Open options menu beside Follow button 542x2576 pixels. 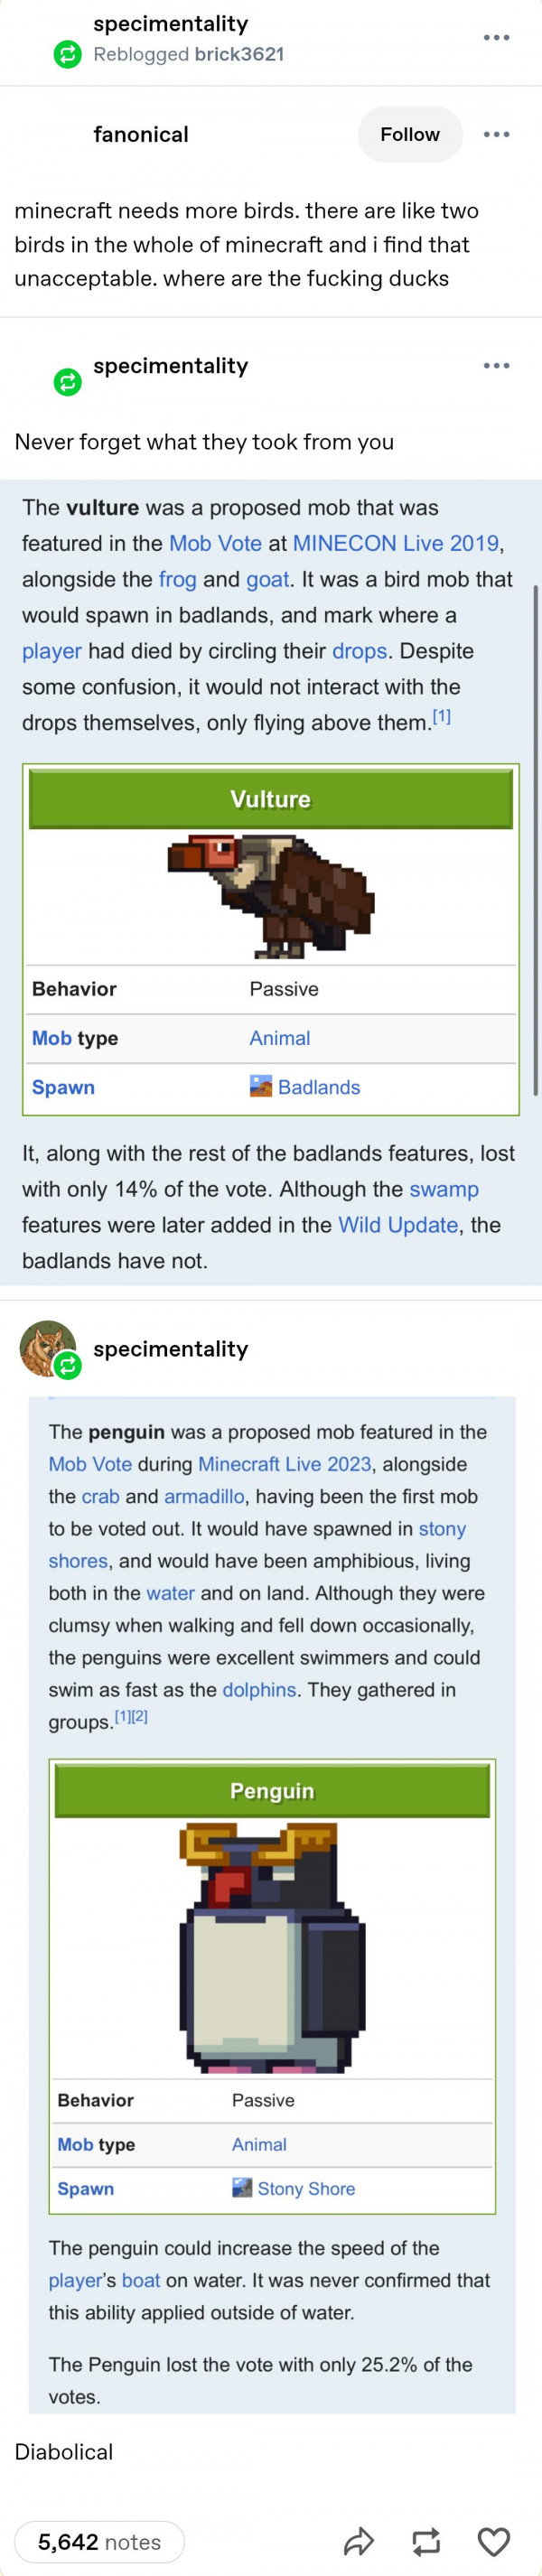click(497, 134)
